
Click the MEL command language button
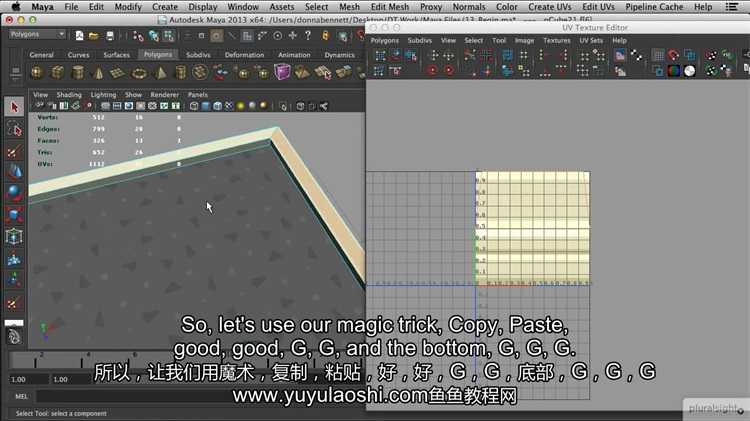[x=22, y=397]
